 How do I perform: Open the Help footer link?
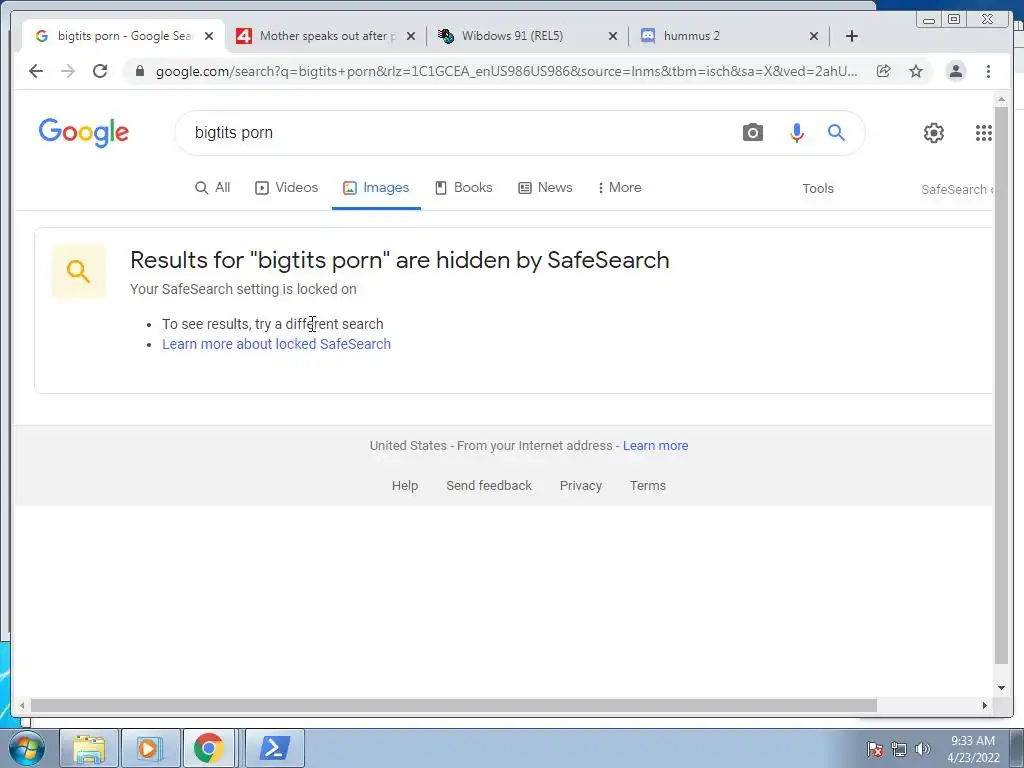(405, 485)
